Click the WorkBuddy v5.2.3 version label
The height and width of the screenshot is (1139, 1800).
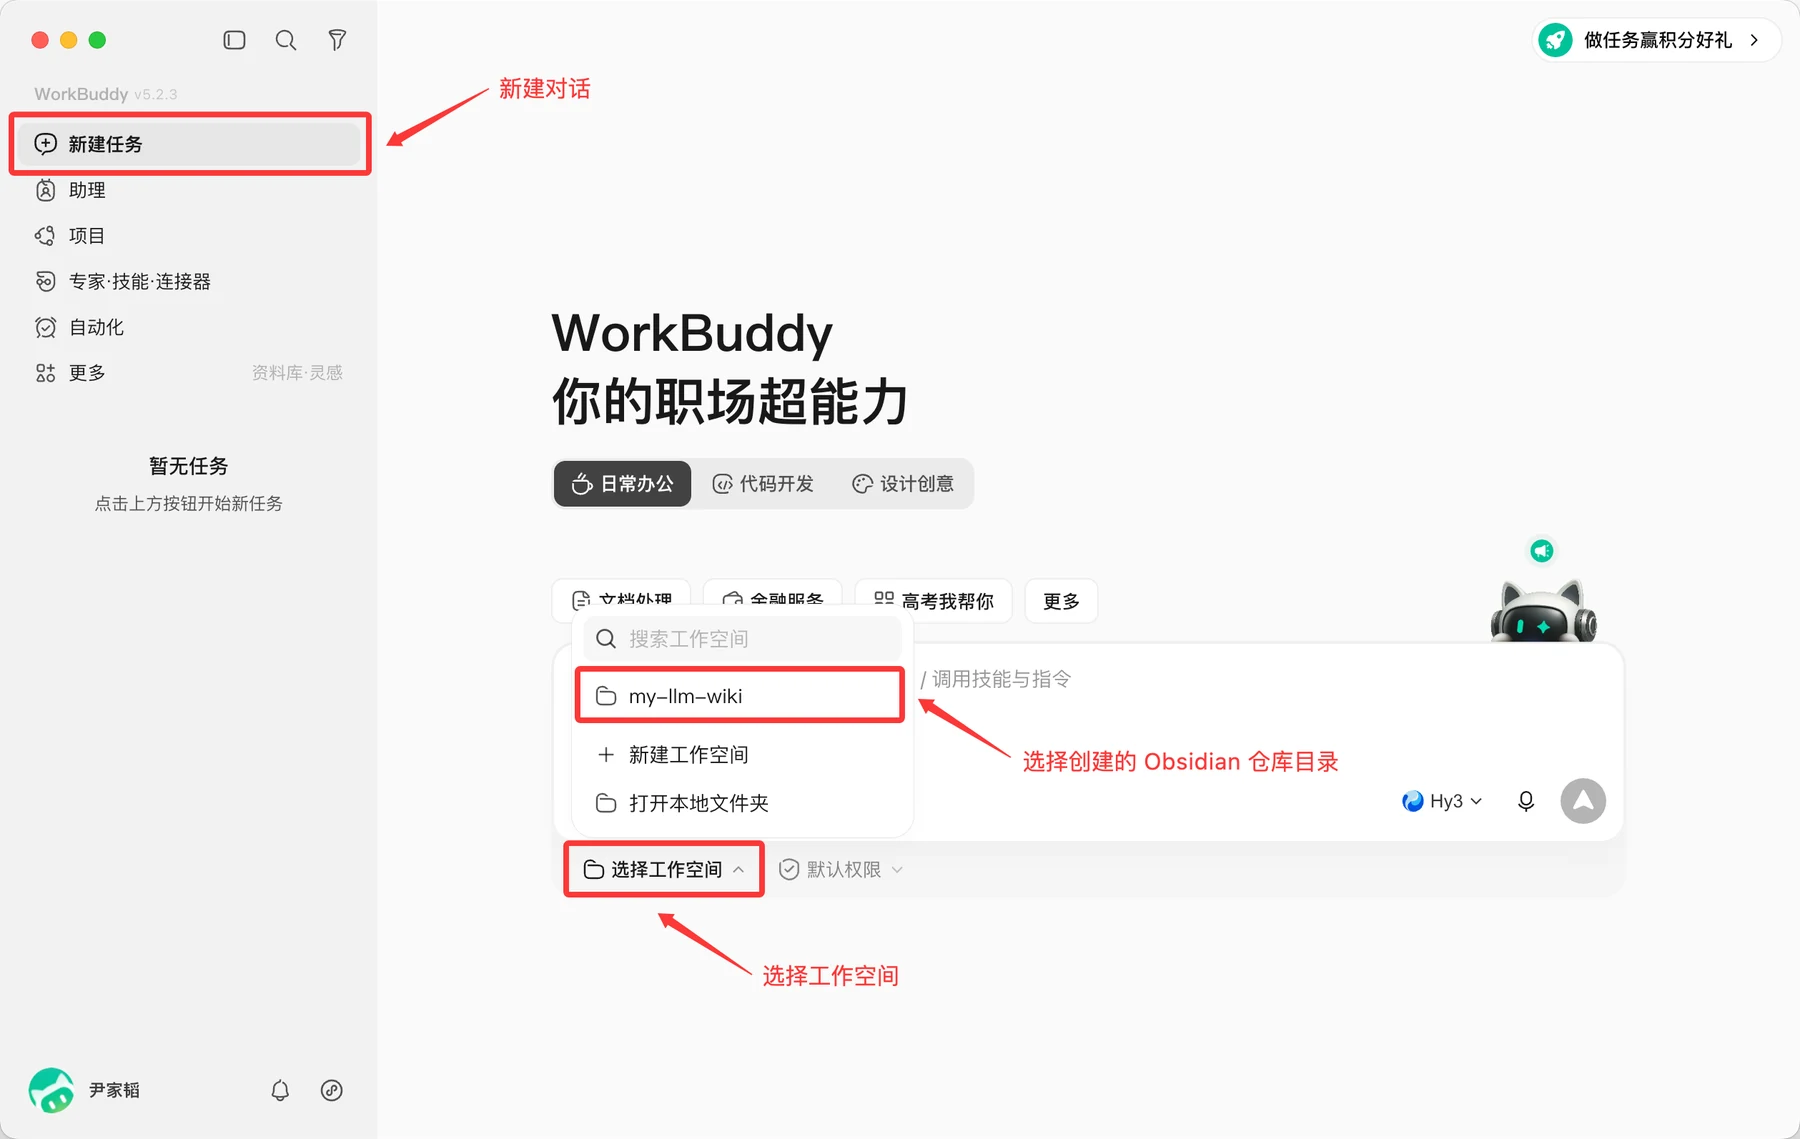pyautogui.click(x=105, y=94)
